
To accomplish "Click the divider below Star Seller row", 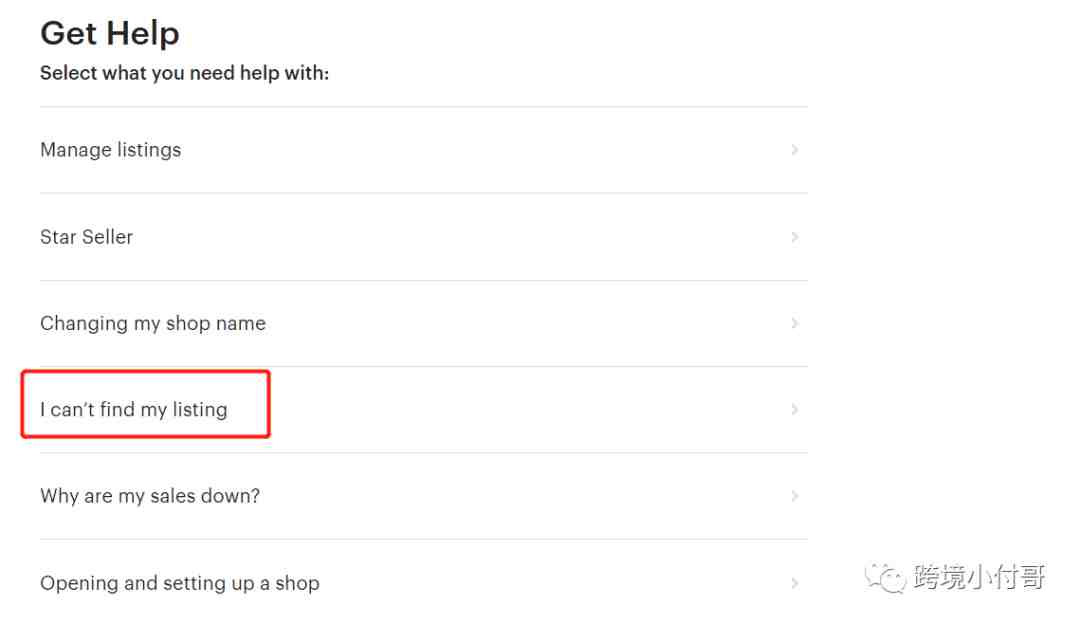I will (424, 280).
